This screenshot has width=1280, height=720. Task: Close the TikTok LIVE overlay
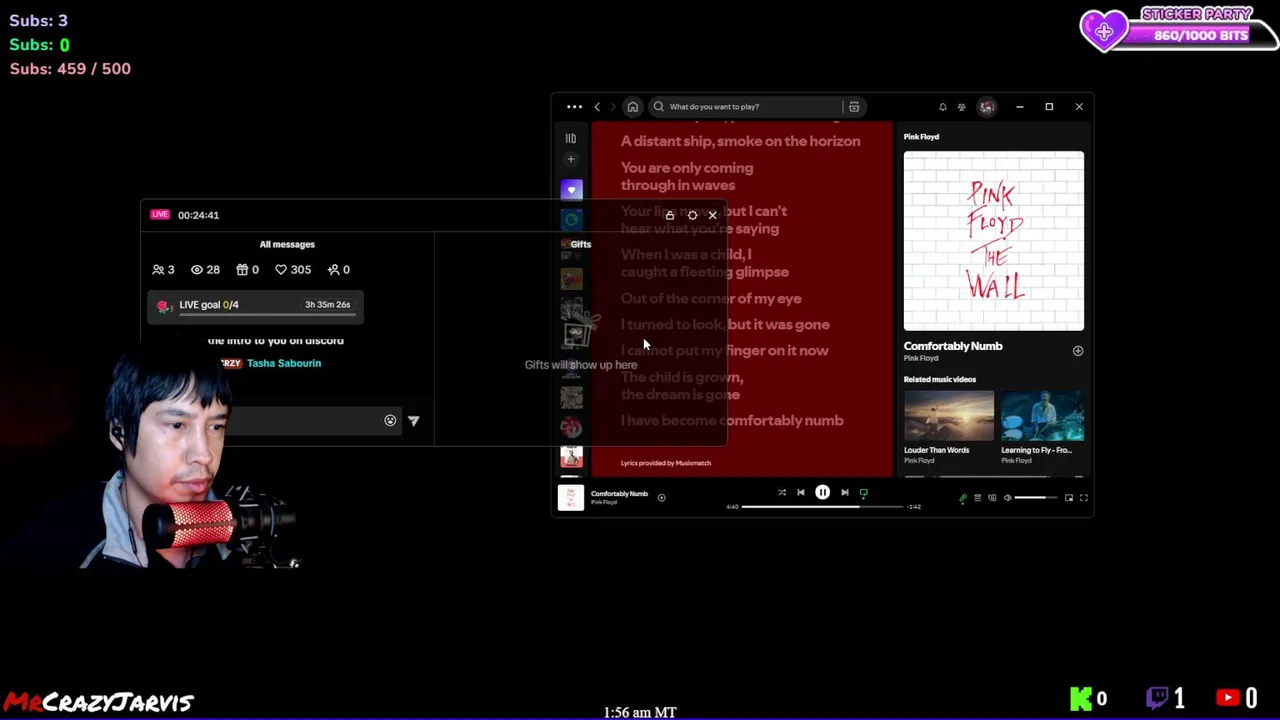tap(713, 215)
